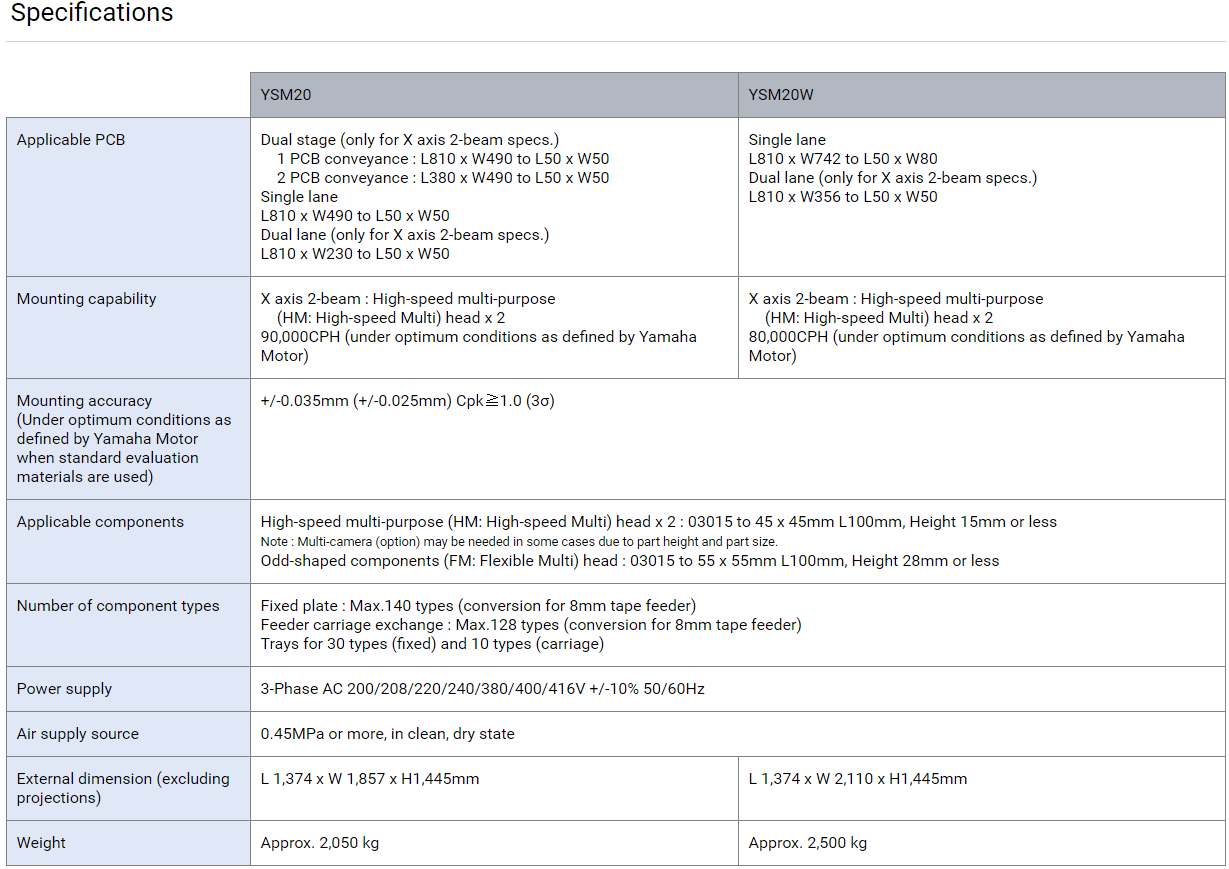The height and width of the screenshot is (869, 1229).
Task: Click the 3-Phase AC power supply value
Action: [x=483, y=689]
